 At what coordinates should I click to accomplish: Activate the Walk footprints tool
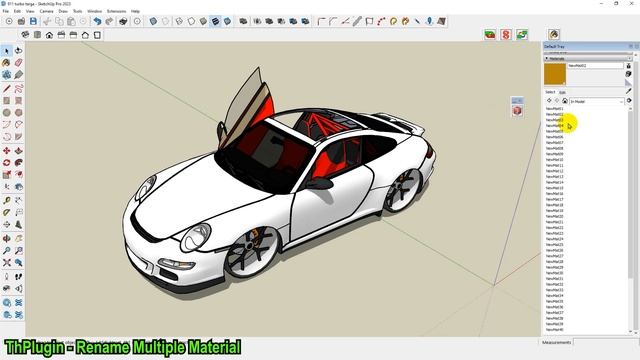18,277
